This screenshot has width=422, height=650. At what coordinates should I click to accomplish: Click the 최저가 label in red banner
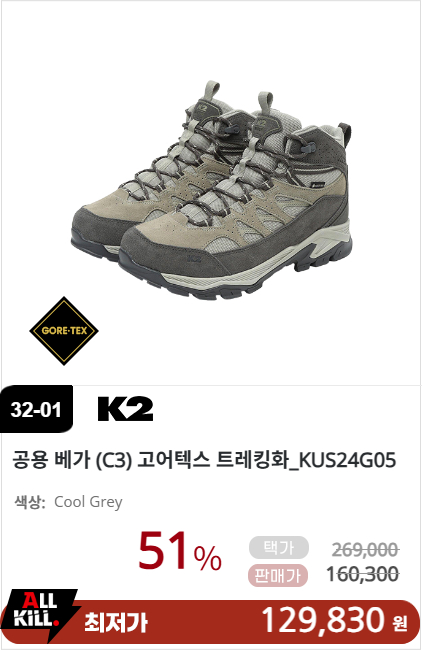point(116,623)
